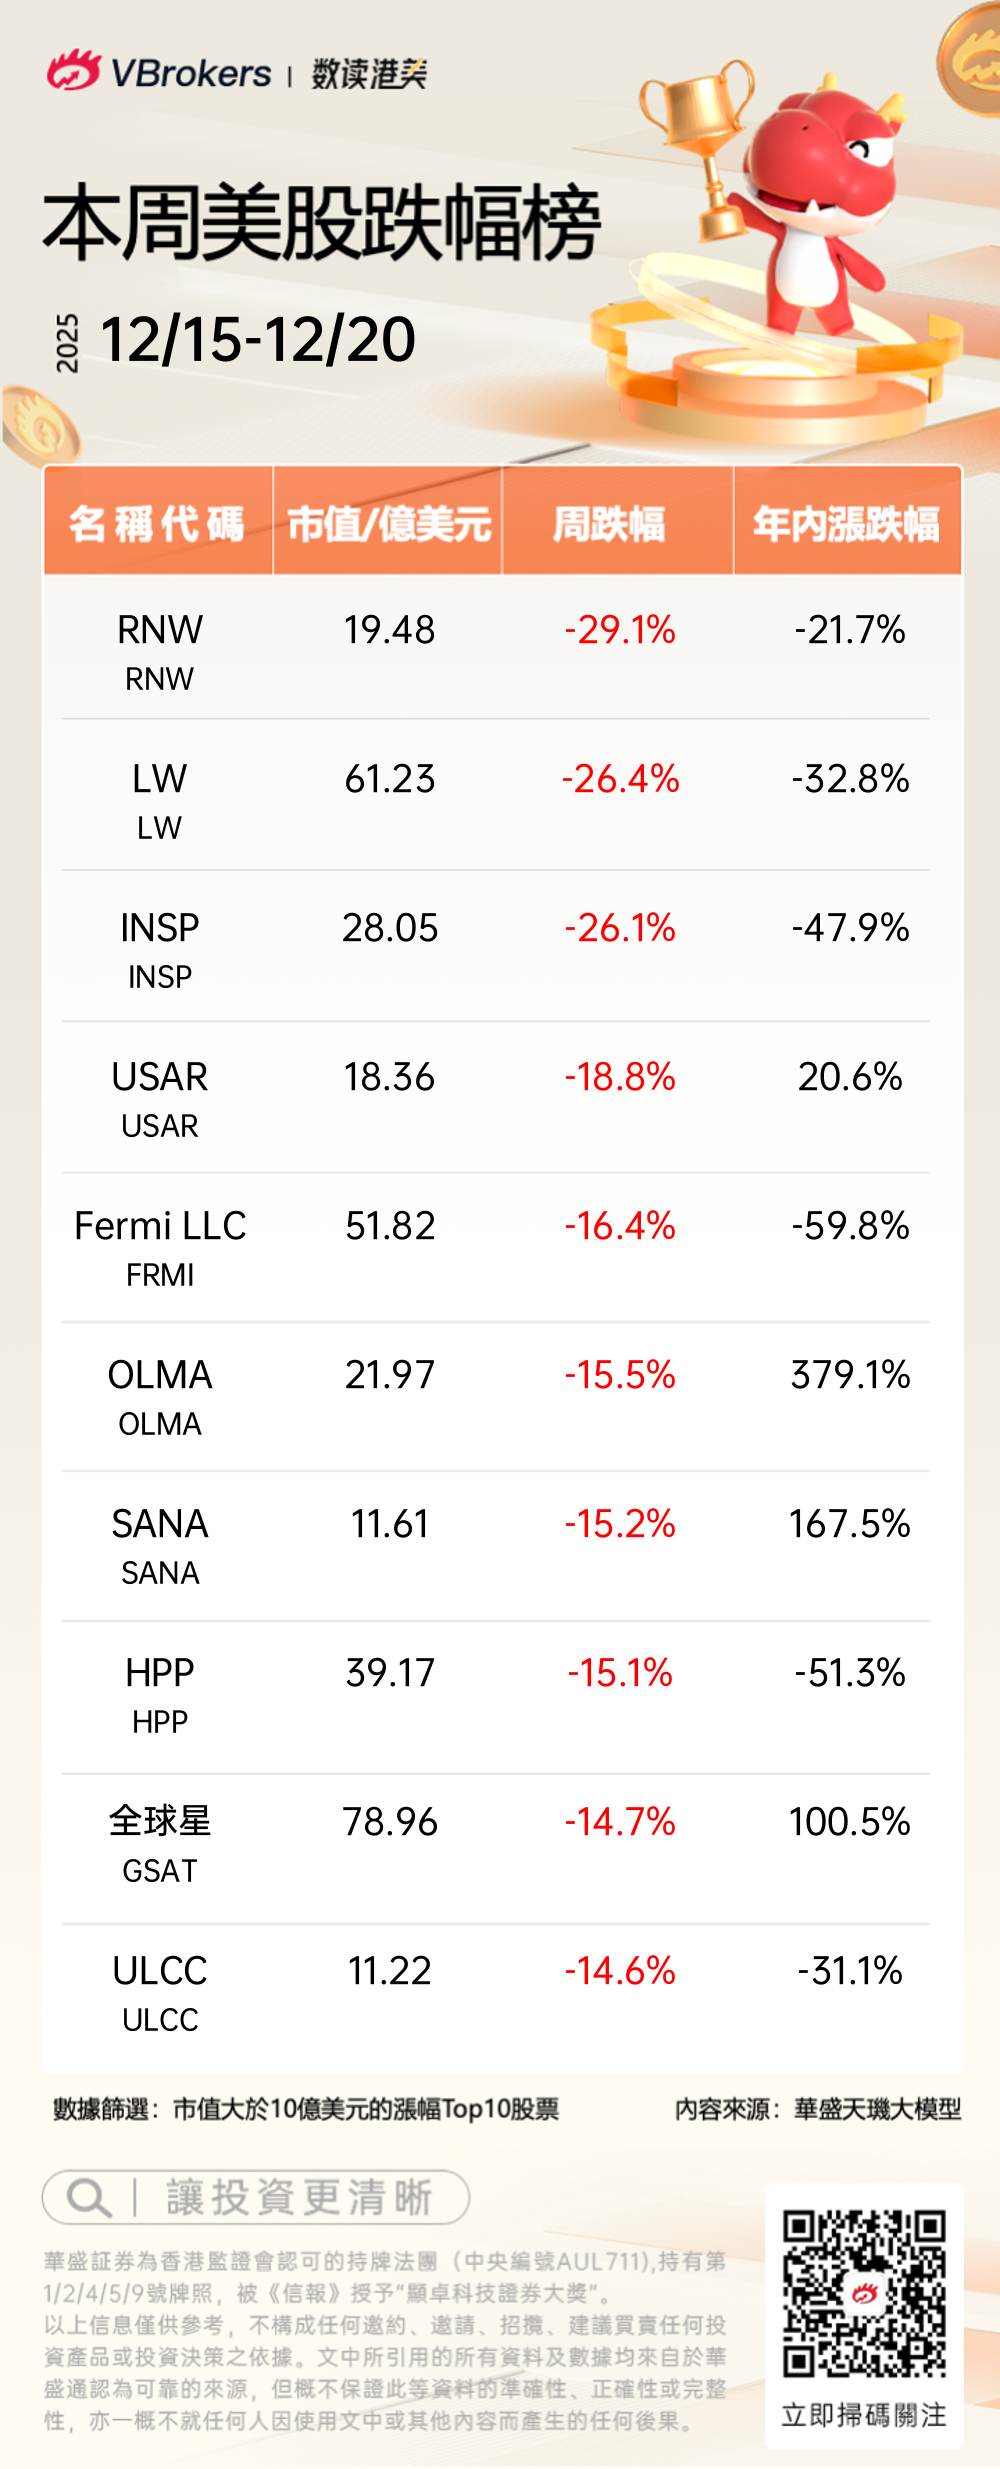Click OLMA year-to-date value 379.1%
The height and width of the screenshot is (2469, 1000).
pos(850,1375)
